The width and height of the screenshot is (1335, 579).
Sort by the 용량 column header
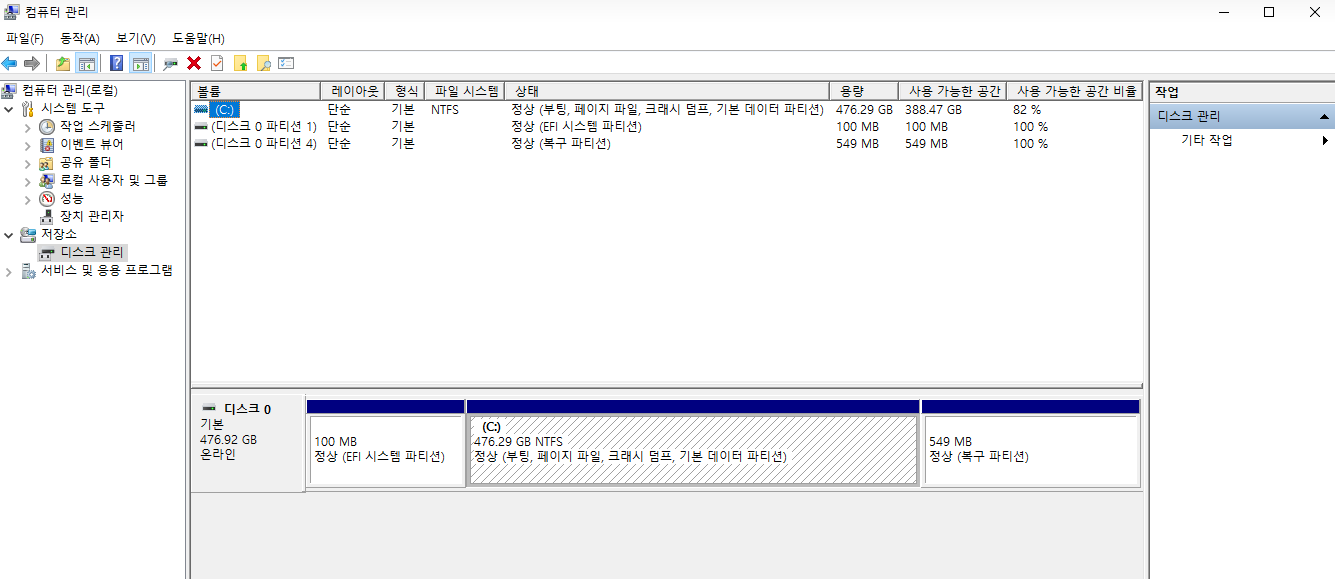864,91
